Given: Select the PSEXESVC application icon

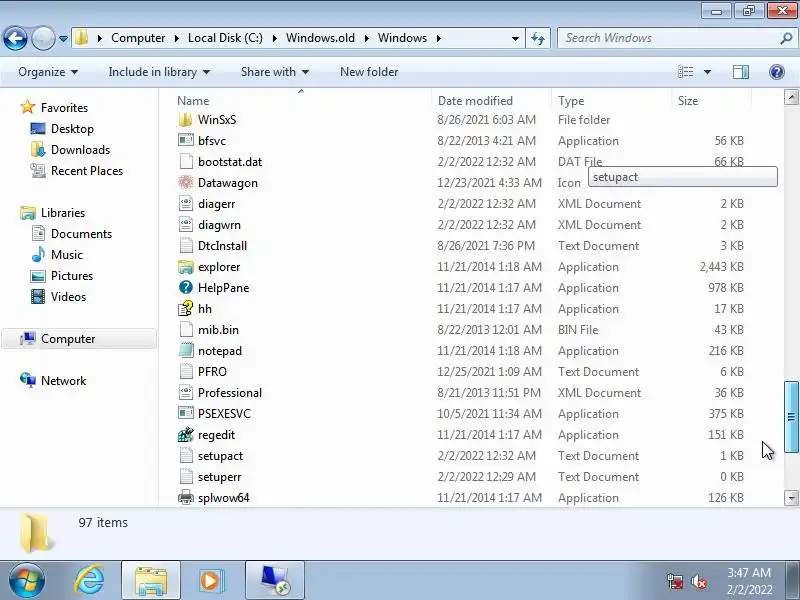Looking at the screenshot, I should click(x=186, y=413).
